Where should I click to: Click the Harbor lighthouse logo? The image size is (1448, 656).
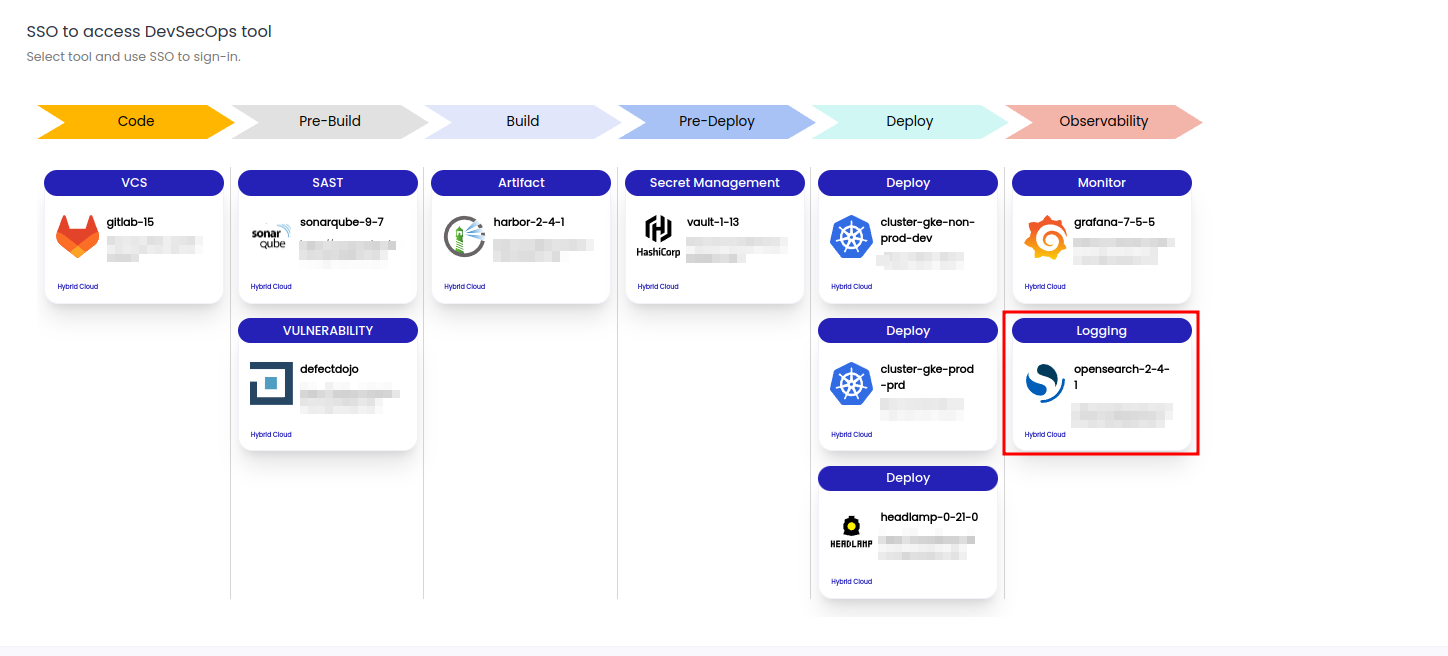[x=464, y=236]
